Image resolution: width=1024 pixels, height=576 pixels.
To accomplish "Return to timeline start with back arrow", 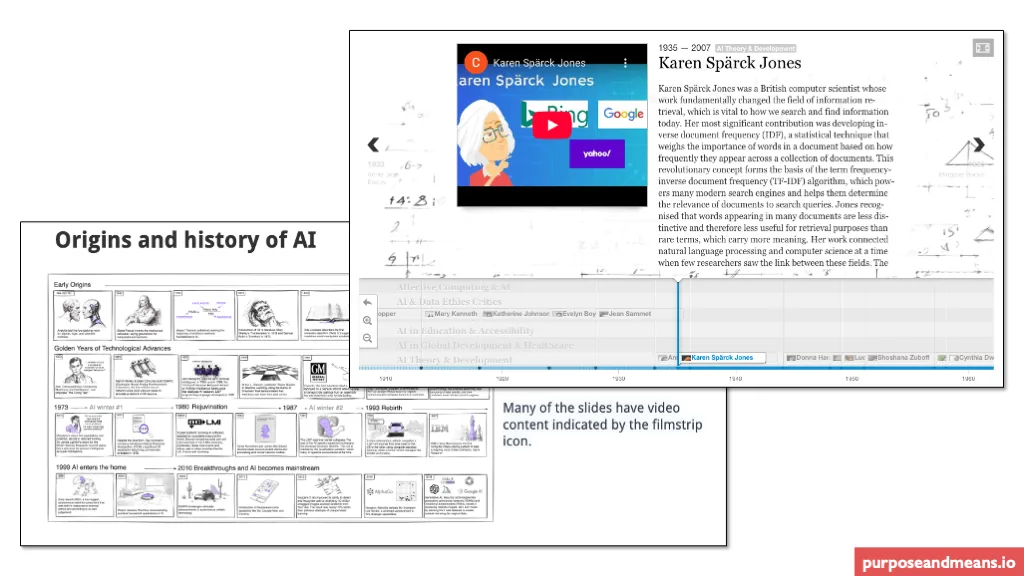I will coord(368,301).
